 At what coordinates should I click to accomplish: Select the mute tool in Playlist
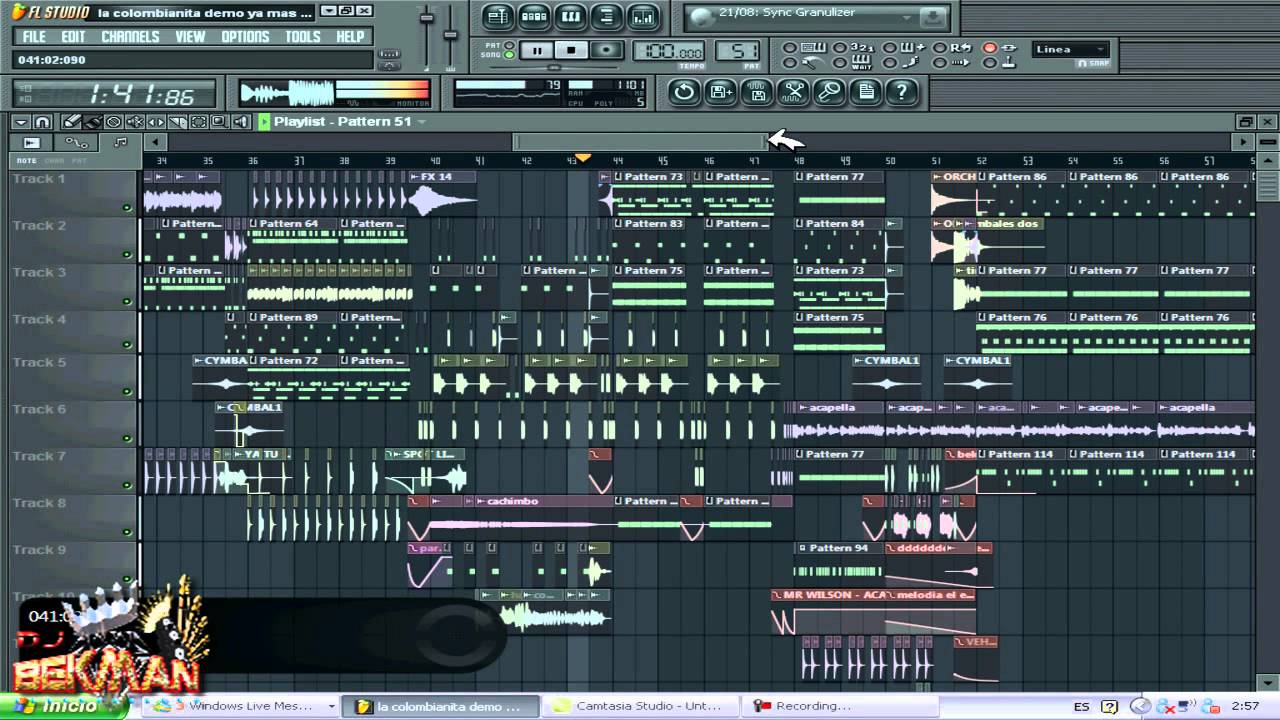pyautogui.click(x=135, y=122)
